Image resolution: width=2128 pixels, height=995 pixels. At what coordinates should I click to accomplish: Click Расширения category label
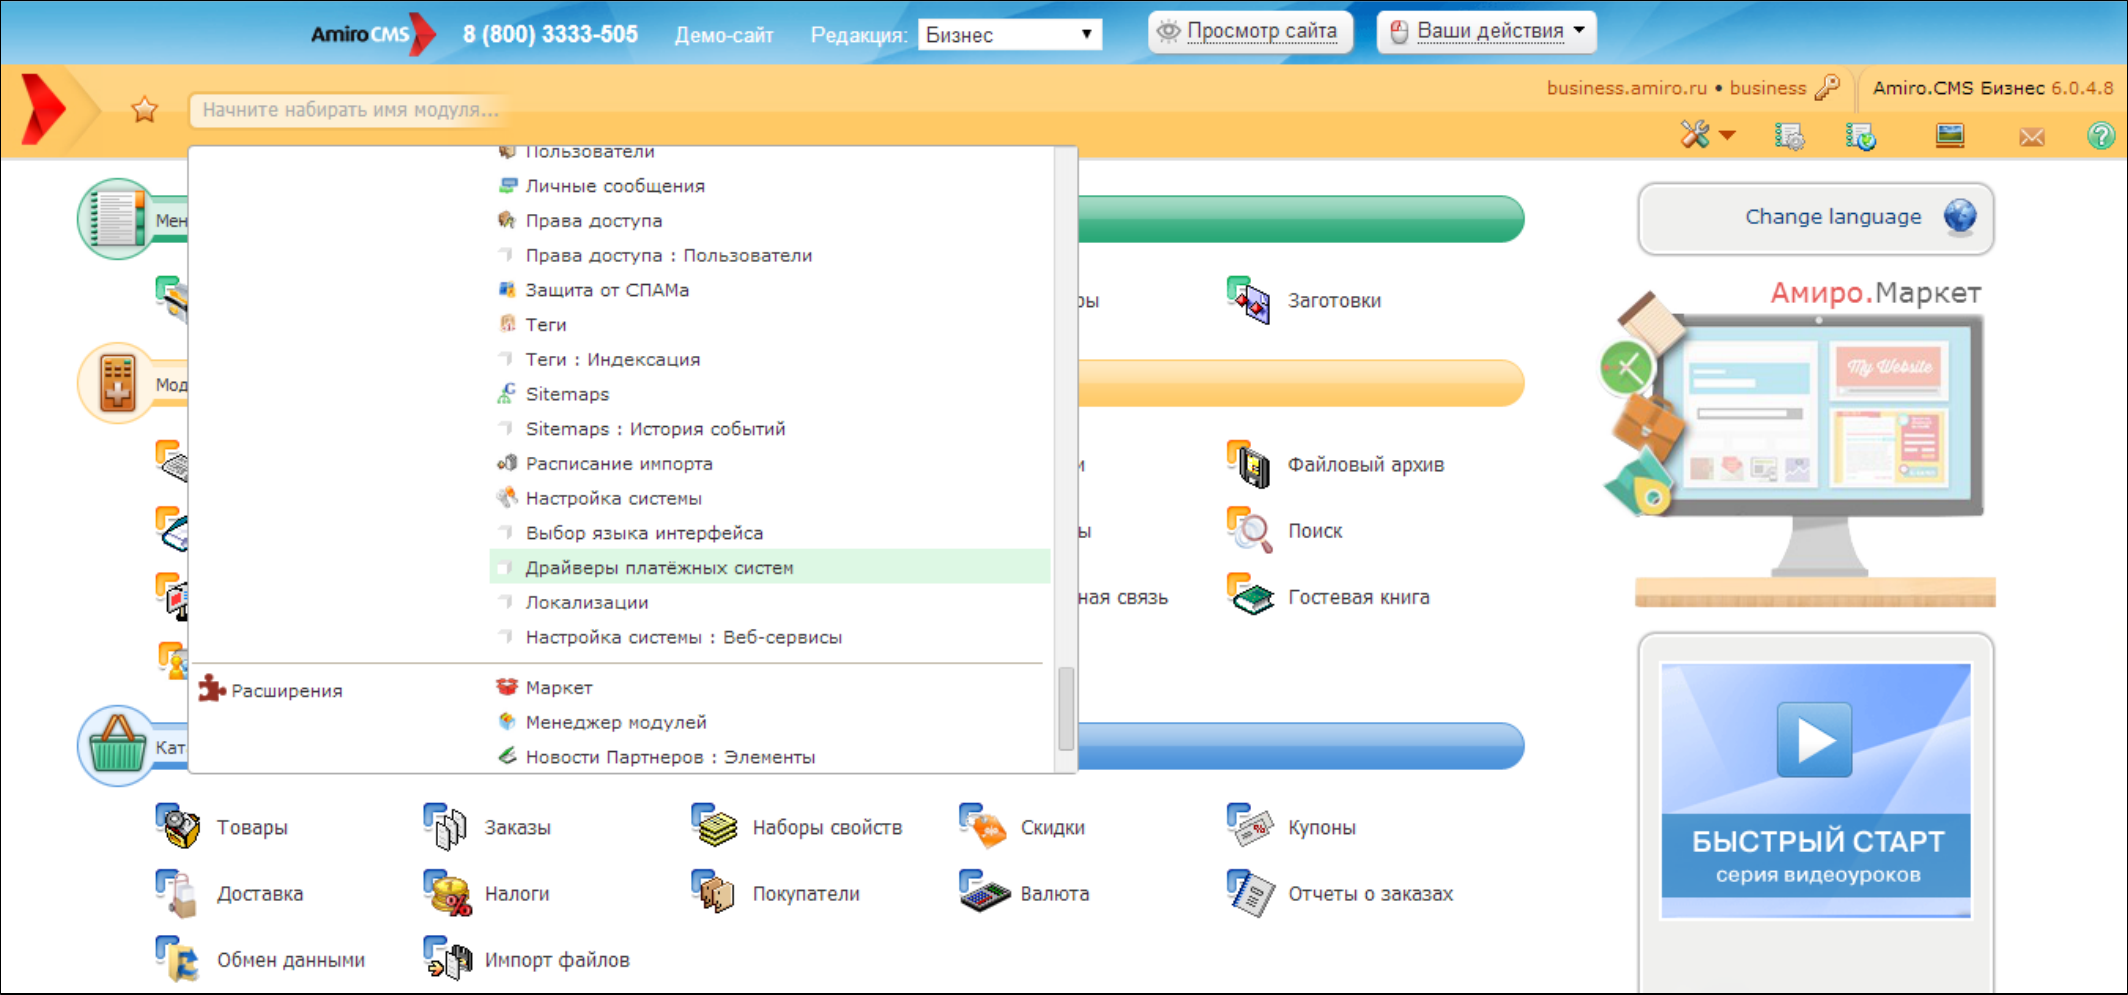pyautogui.click(x=286, y=691)
